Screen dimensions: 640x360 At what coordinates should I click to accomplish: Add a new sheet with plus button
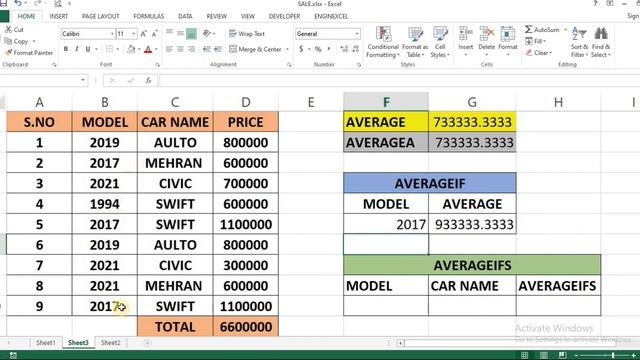point(147,343)
